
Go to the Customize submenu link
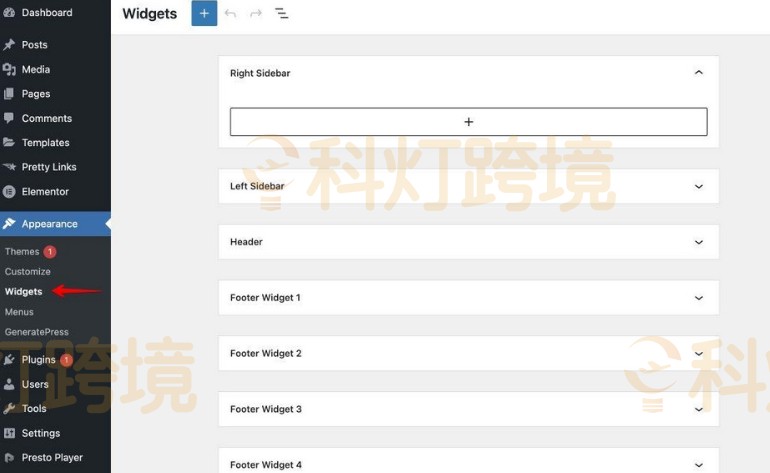pyautogui.click(x=27, y=272)
